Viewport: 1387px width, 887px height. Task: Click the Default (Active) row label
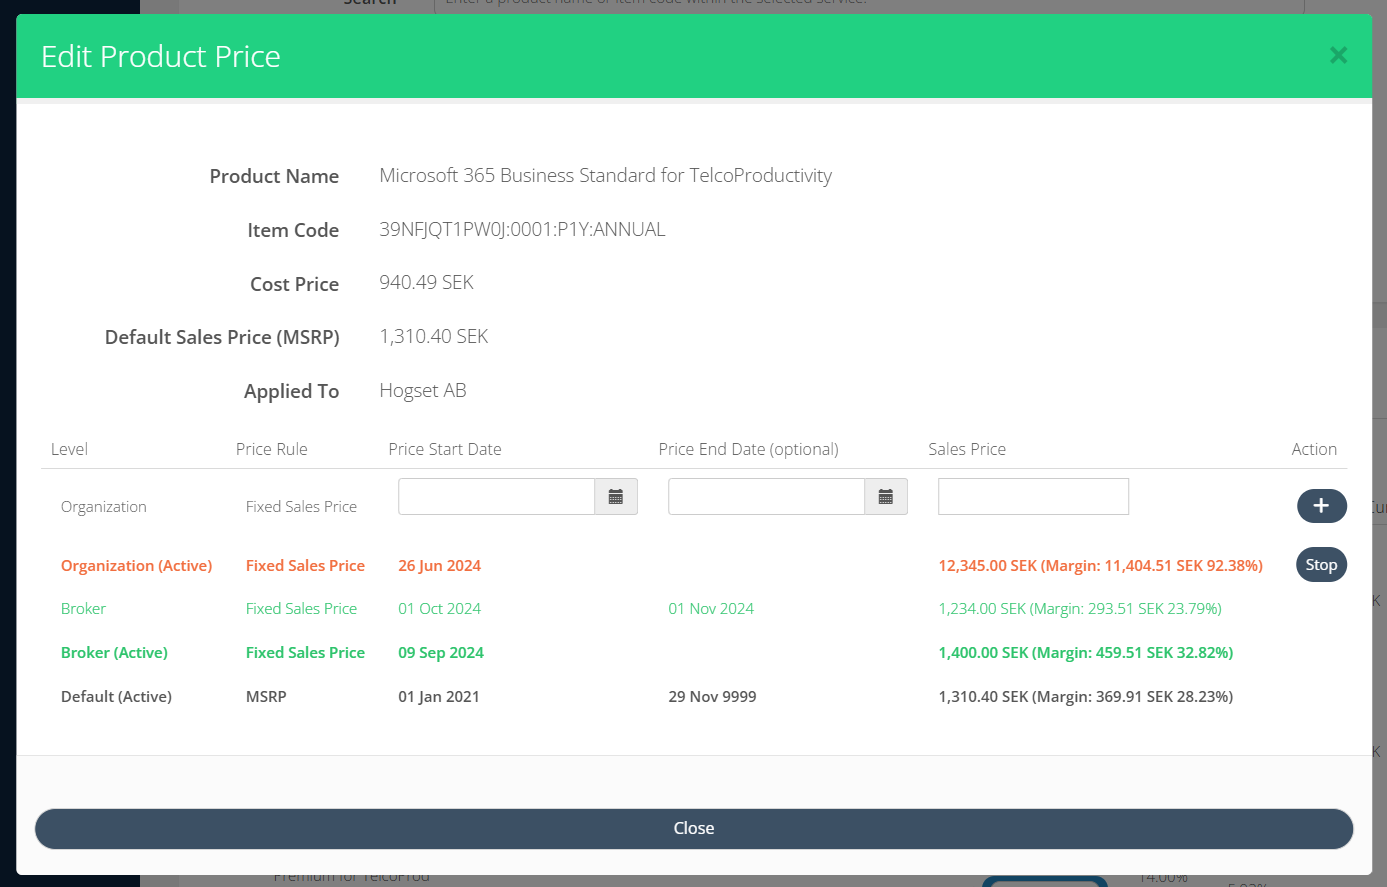pyautogui.click(x=116, y=697)
